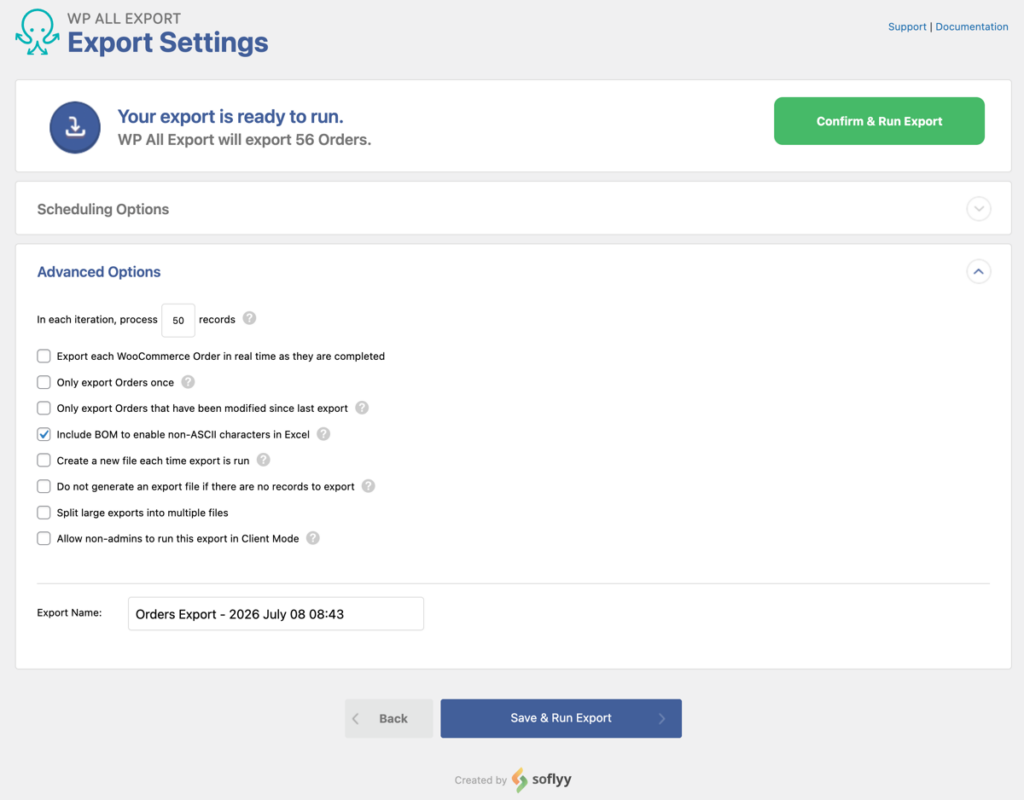This screenshot has height=800, width=1024.
Task: Open the Documentation link
Action: pyautogui.click(x=972, y=27)
